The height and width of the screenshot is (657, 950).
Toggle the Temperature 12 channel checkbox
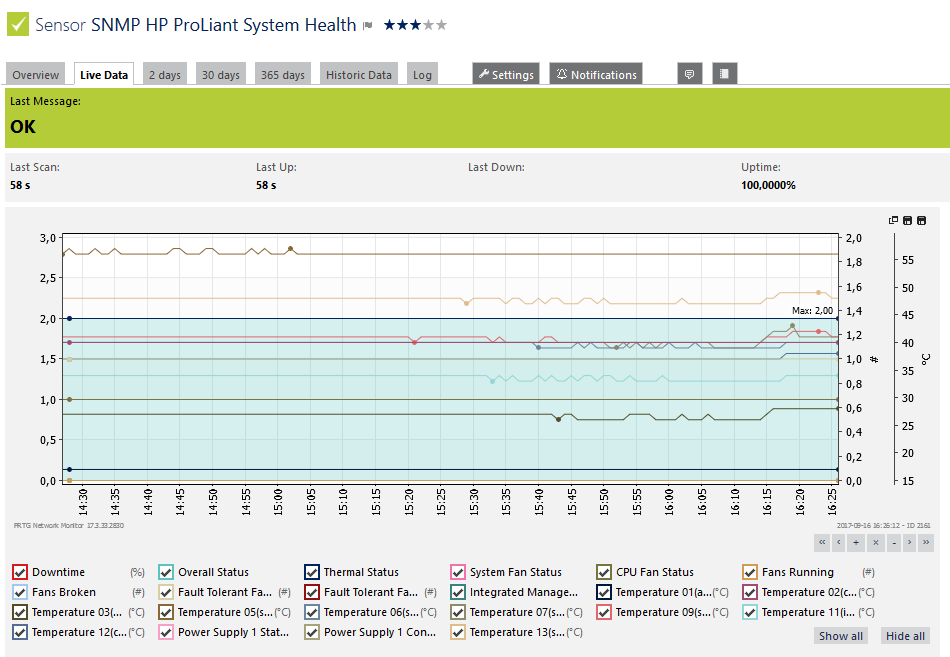coord(20,632)
